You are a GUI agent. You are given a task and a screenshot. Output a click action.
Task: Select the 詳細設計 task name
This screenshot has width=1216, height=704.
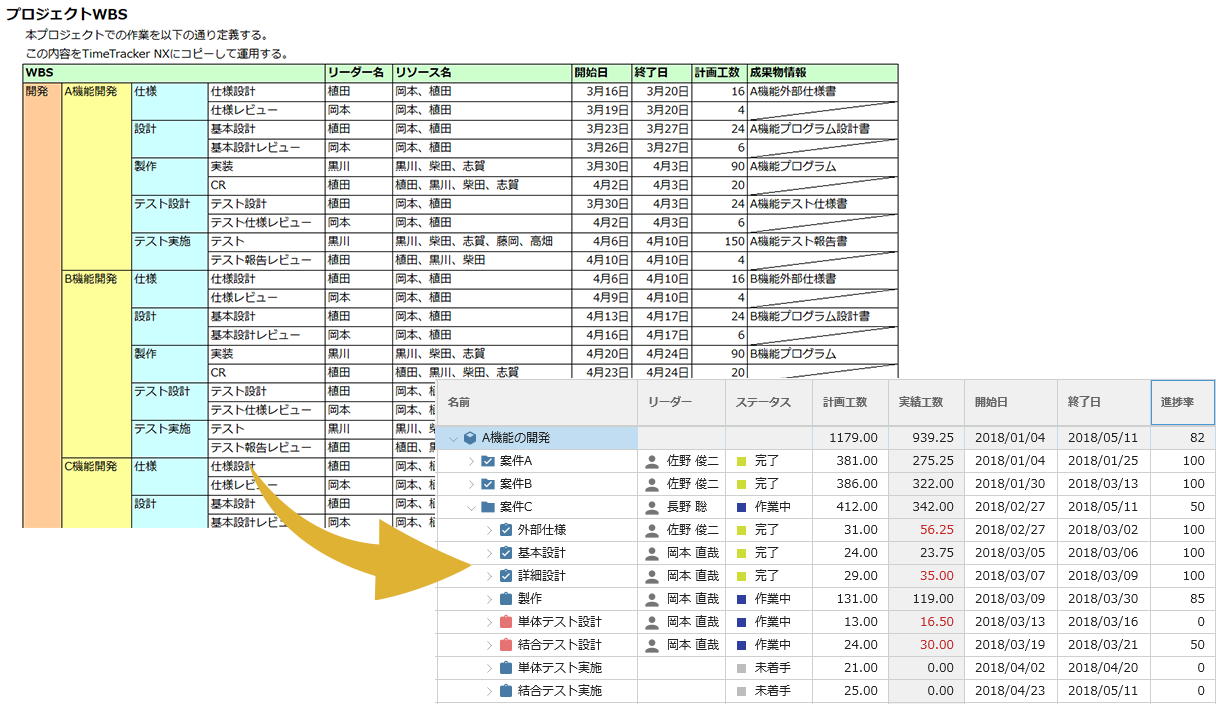[x=541, y=576]
